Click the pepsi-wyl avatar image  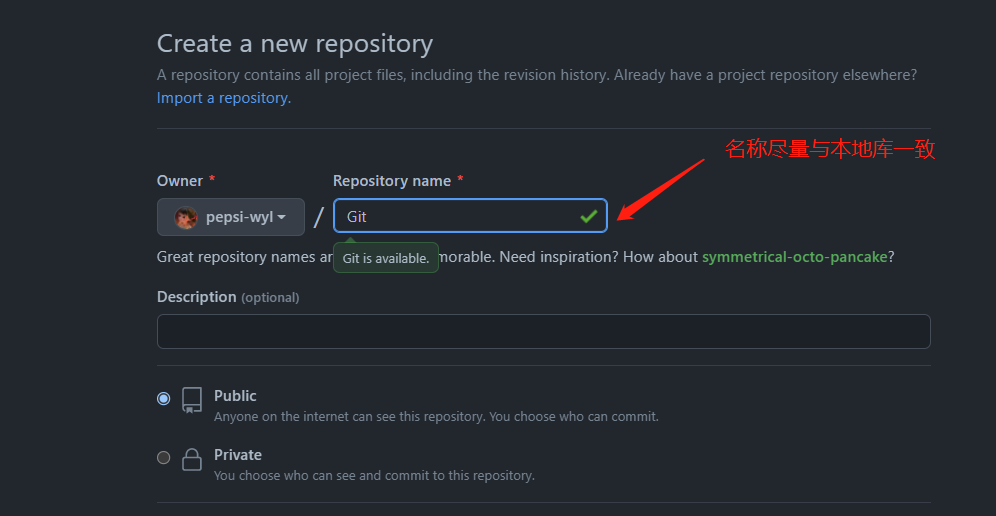click(185, 217)
